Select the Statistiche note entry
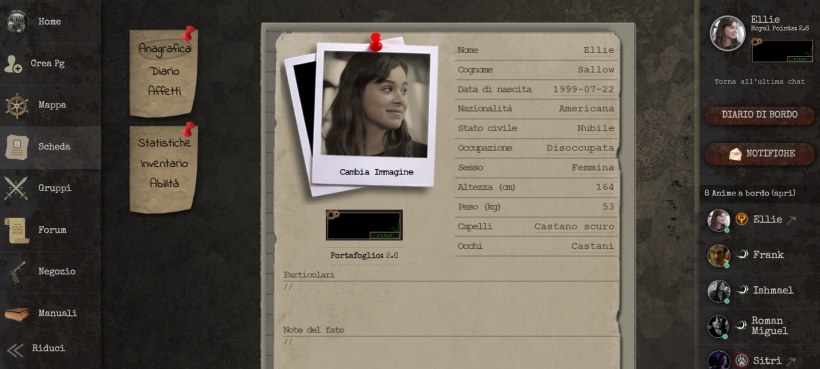 click(x=164, y=143)
